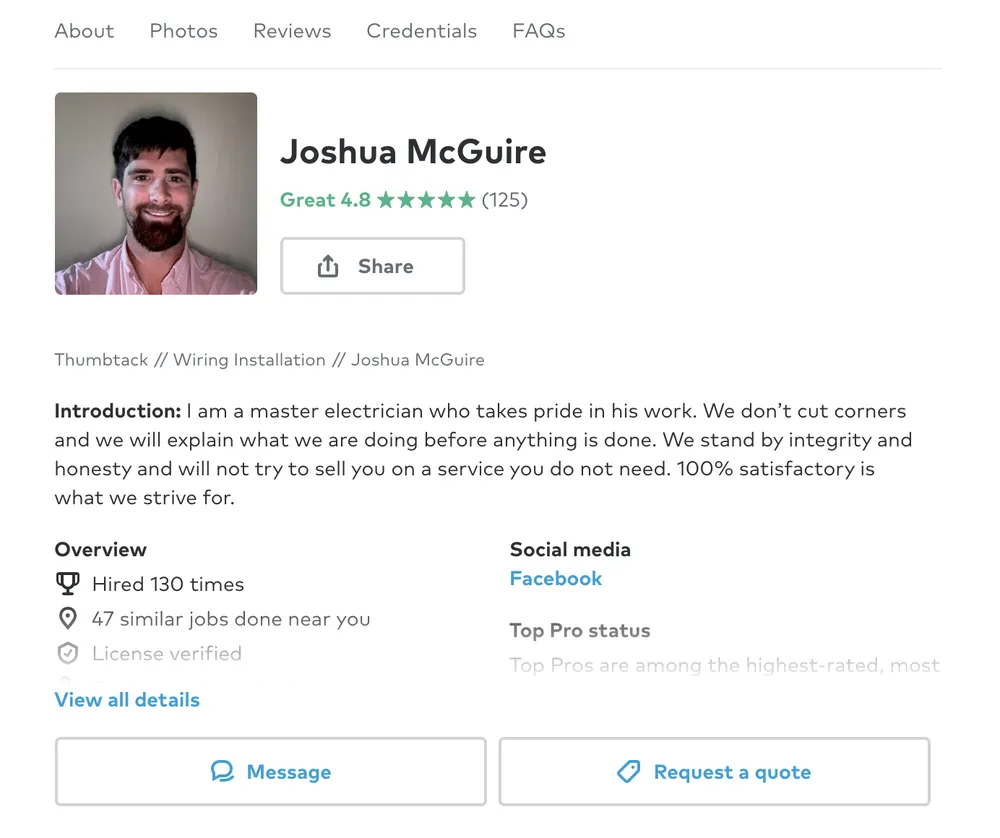The height and width of the screenshot is (838, 1000).
Task: Go to the Reviews tab
Action: (x=292, y=31)
